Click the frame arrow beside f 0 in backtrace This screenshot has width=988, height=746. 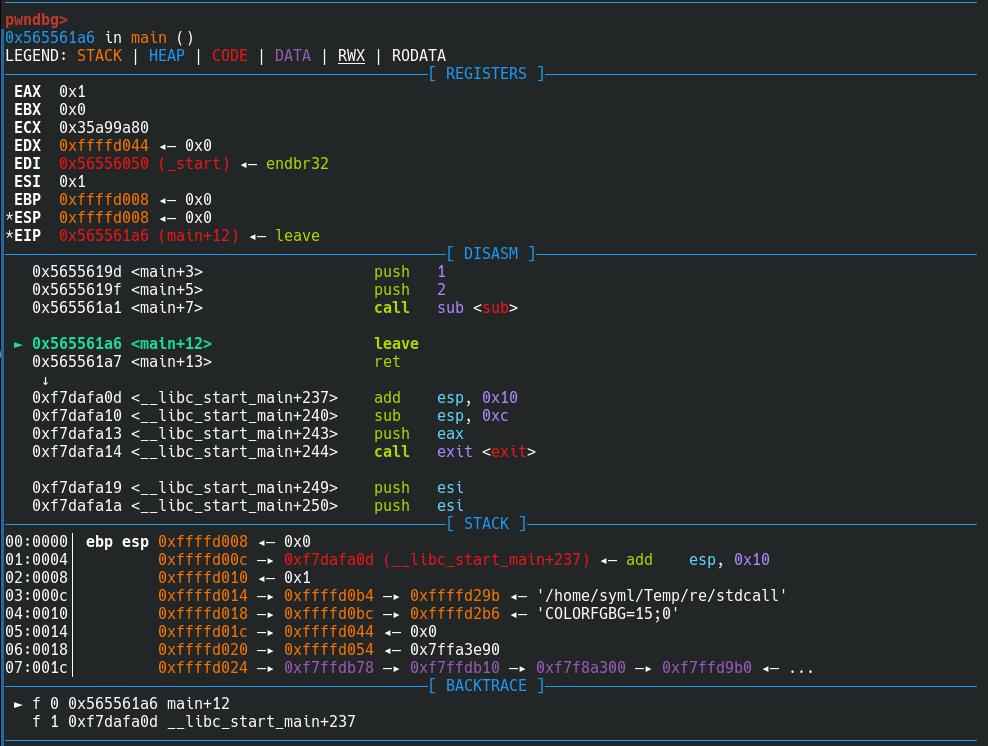pyautogui.click(x=19, y=704)
